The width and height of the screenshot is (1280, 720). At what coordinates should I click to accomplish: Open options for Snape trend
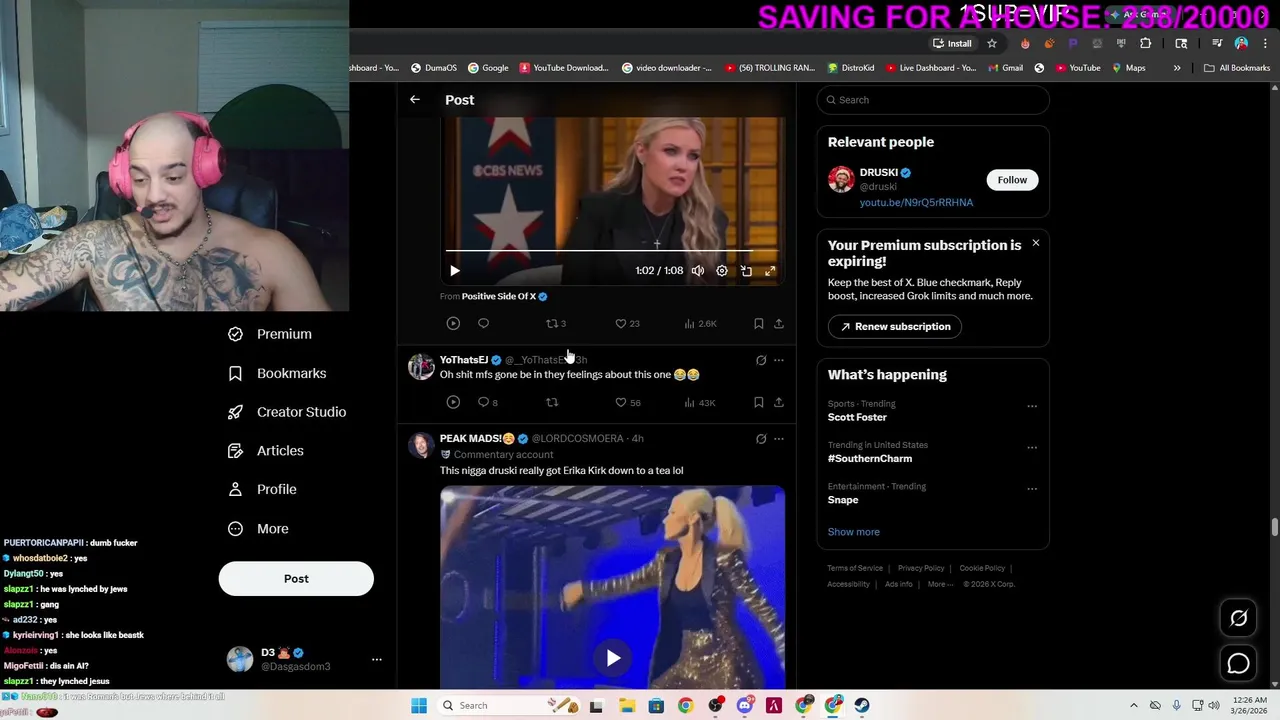pyautogui.click(x=1032, y=490)
